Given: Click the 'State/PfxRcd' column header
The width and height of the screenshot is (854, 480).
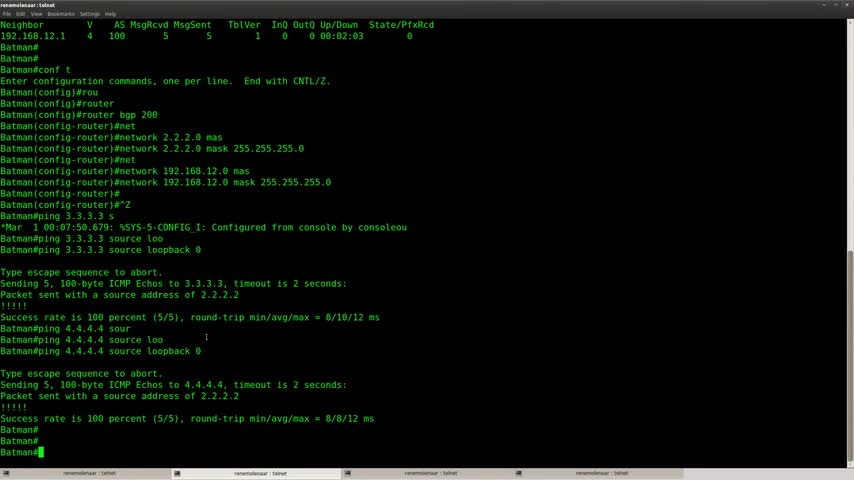Looking at the screenshot, I should coord(401,25).
